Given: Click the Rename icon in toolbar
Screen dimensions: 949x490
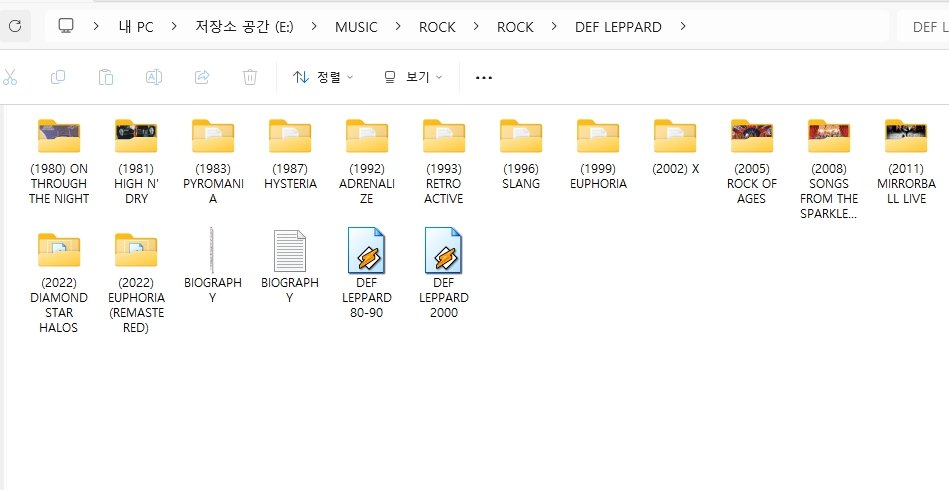Looking at the screenshot, I should coord(154,77).
